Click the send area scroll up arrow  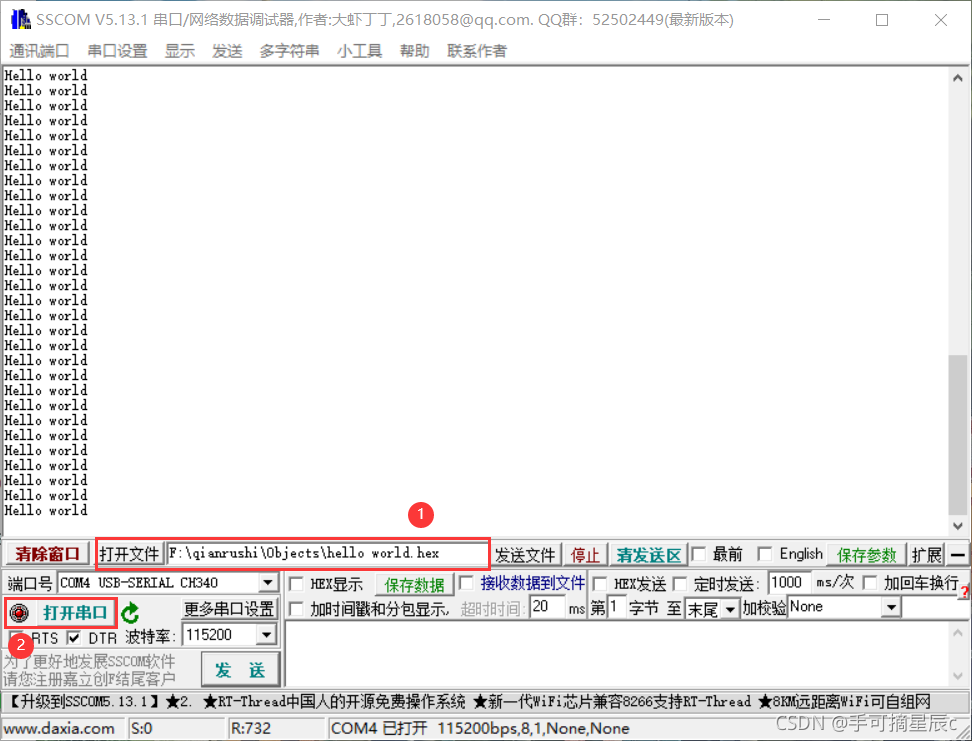(x=958, y=632)
